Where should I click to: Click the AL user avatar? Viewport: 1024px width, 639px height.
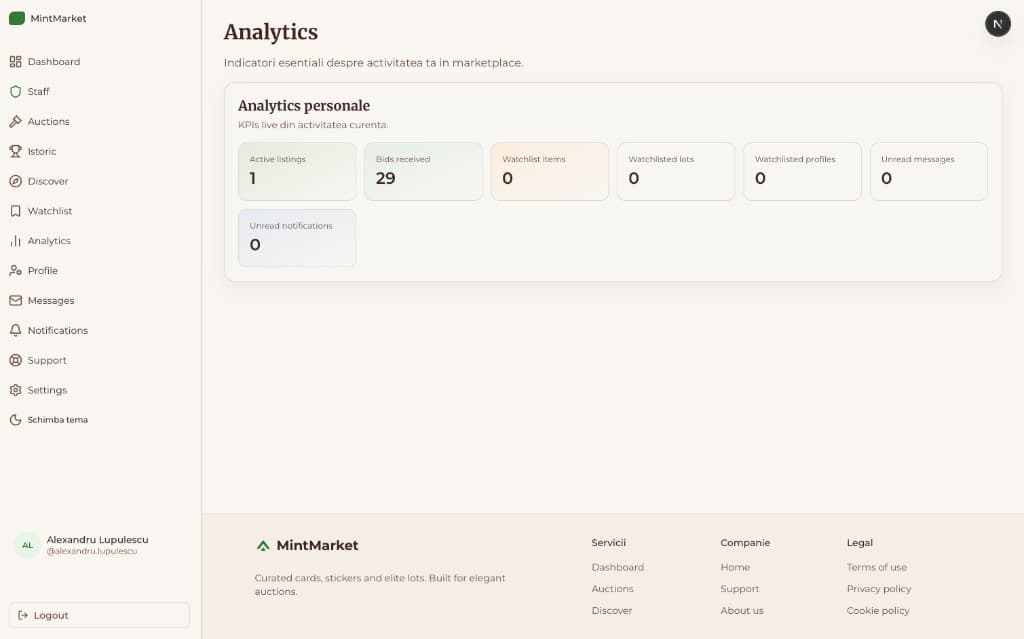[27, 545]
